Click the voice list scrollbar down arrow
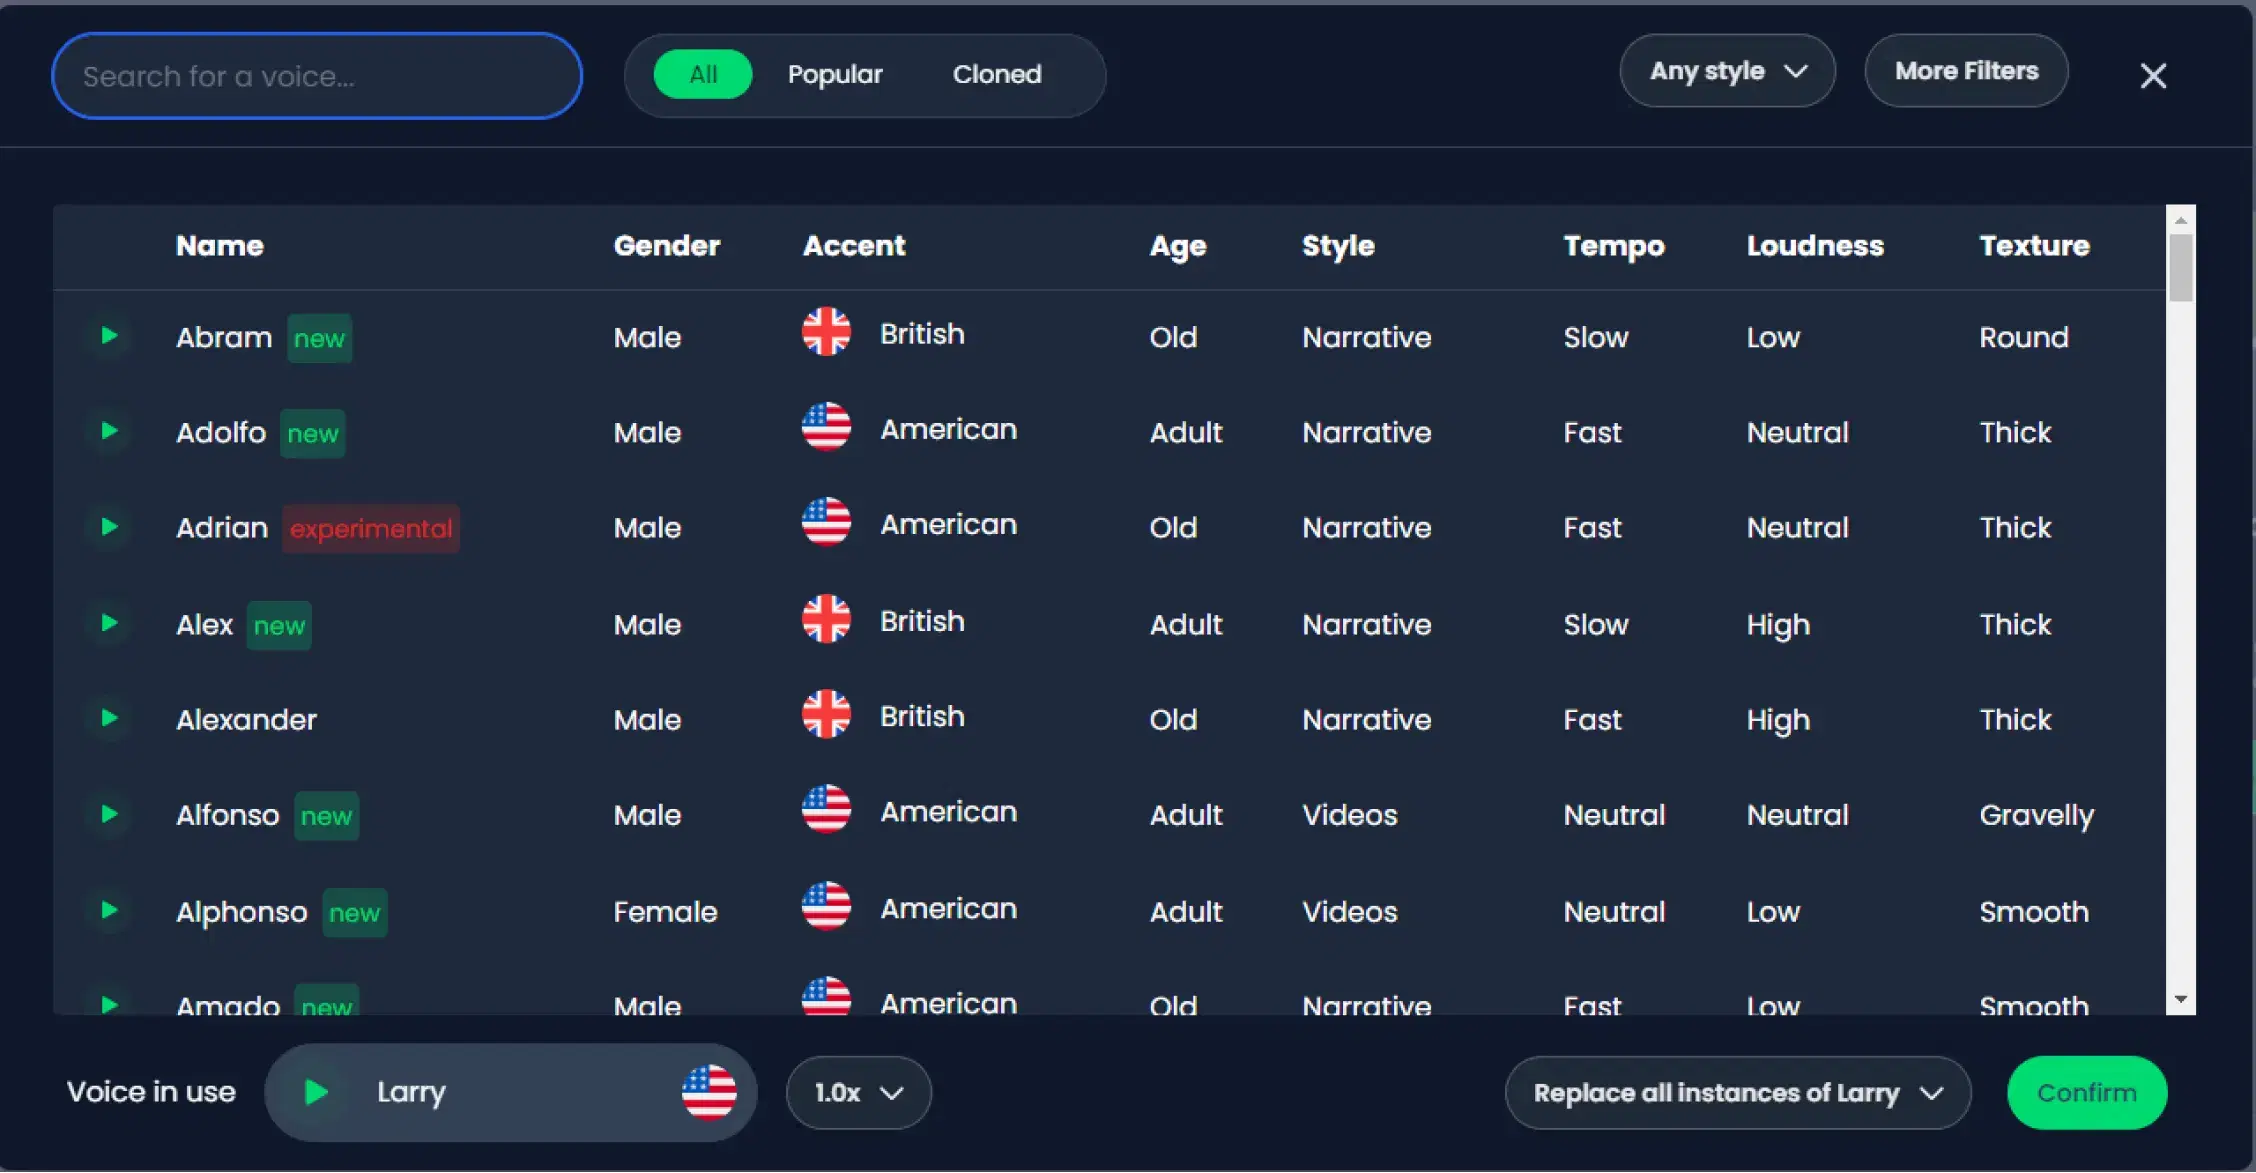Viewport: 2256px width, 1173px height. click(x=2181, y=999)
